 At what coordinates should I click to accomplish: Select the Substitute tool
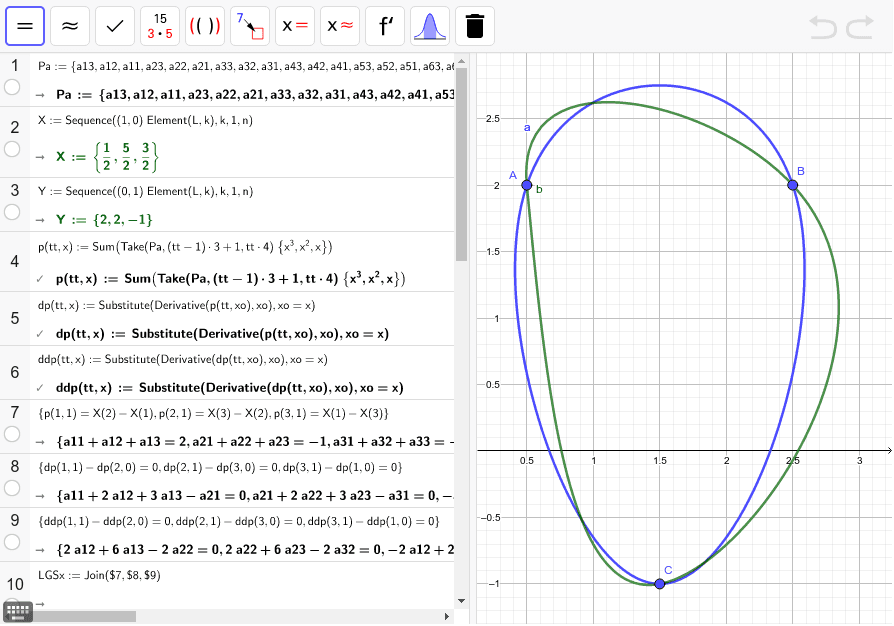250,26
